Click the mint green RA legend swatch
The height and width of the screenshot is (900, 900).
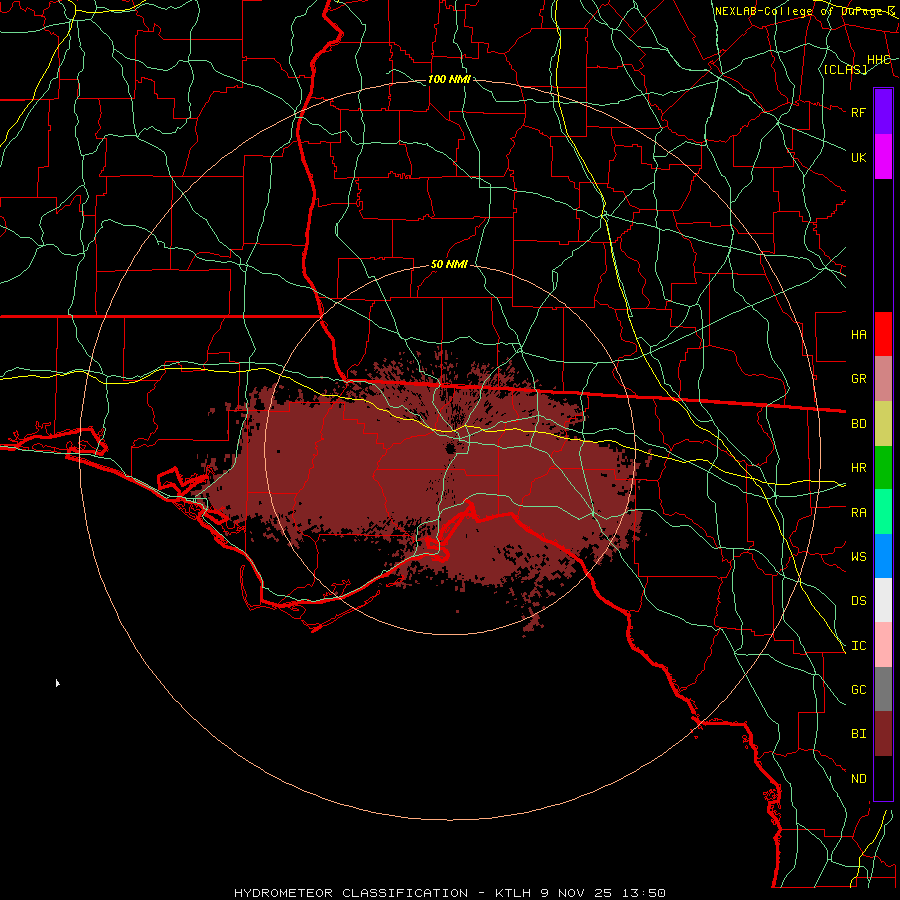point(883,512)
